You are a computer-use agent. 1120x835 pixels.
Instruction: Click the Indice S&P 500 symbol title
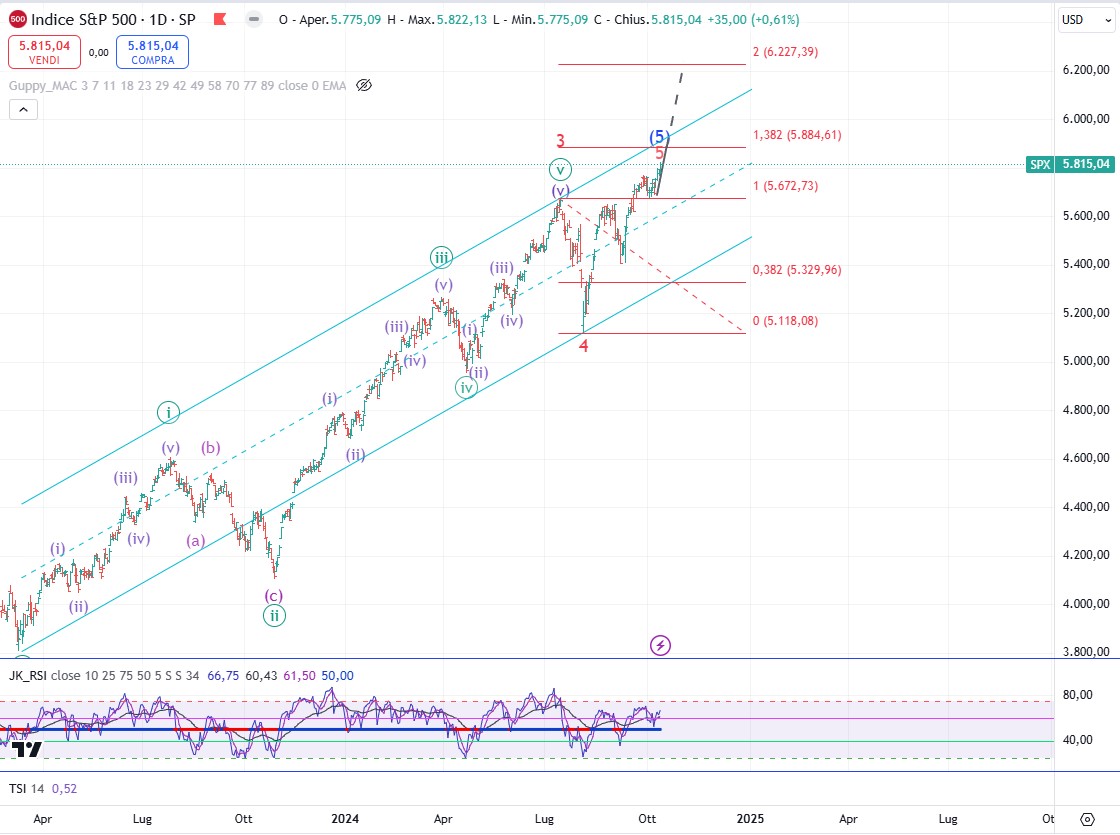click(114, 19)
